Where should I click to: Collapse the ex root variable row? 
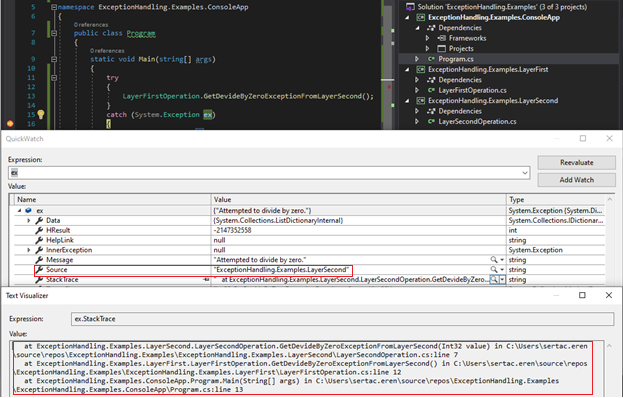tap(19, 211)
